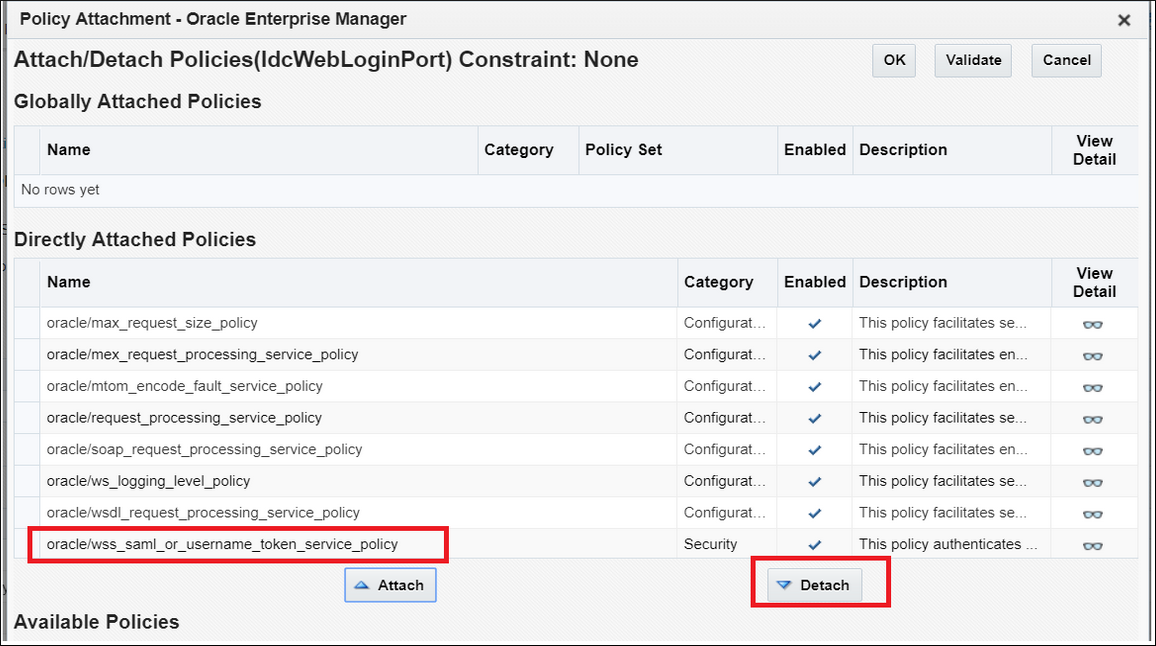Click Enabled checkmark for wss_saml_or_username_token_service_policy
The width and height of the screenshot is (1156, 646).
click(815, 545)
